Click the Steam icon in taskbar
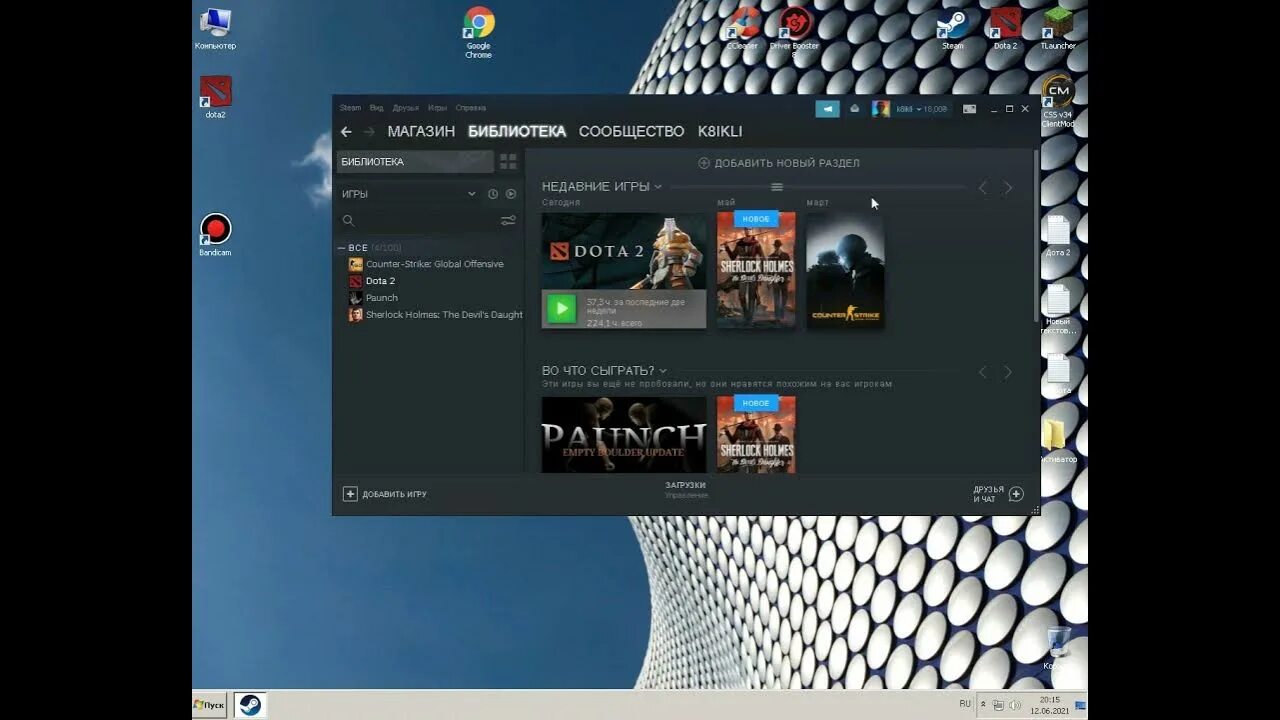1280x720 pixels. click(x=250, y=705)
